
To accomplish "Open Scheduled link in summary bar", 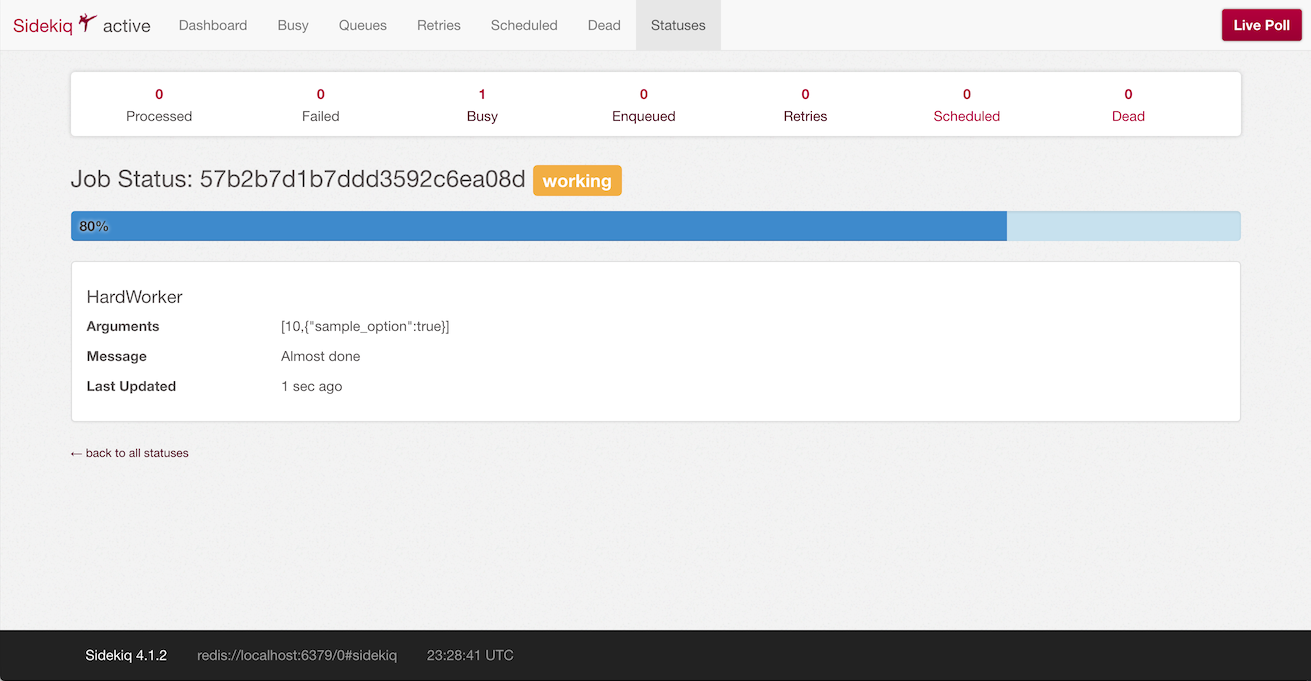I will [967, 105].
